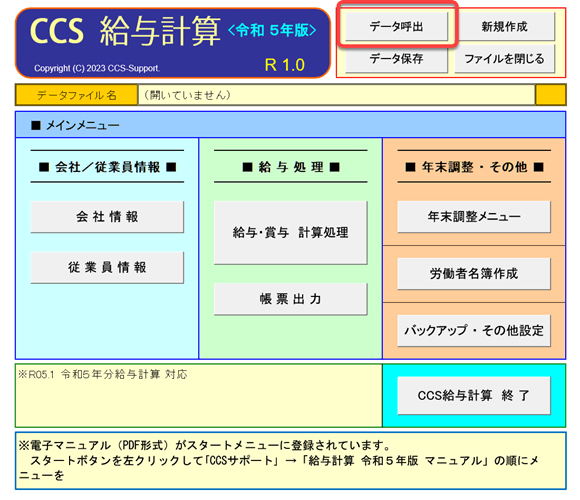Click the Copyright (C) 2023 CCS-Support text

pyautogui.click(x=97, y=68)
